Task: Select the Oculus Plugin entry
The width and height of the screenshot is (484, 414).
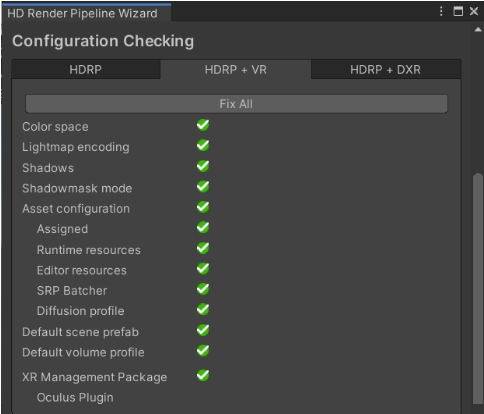Action: (75, 398)
